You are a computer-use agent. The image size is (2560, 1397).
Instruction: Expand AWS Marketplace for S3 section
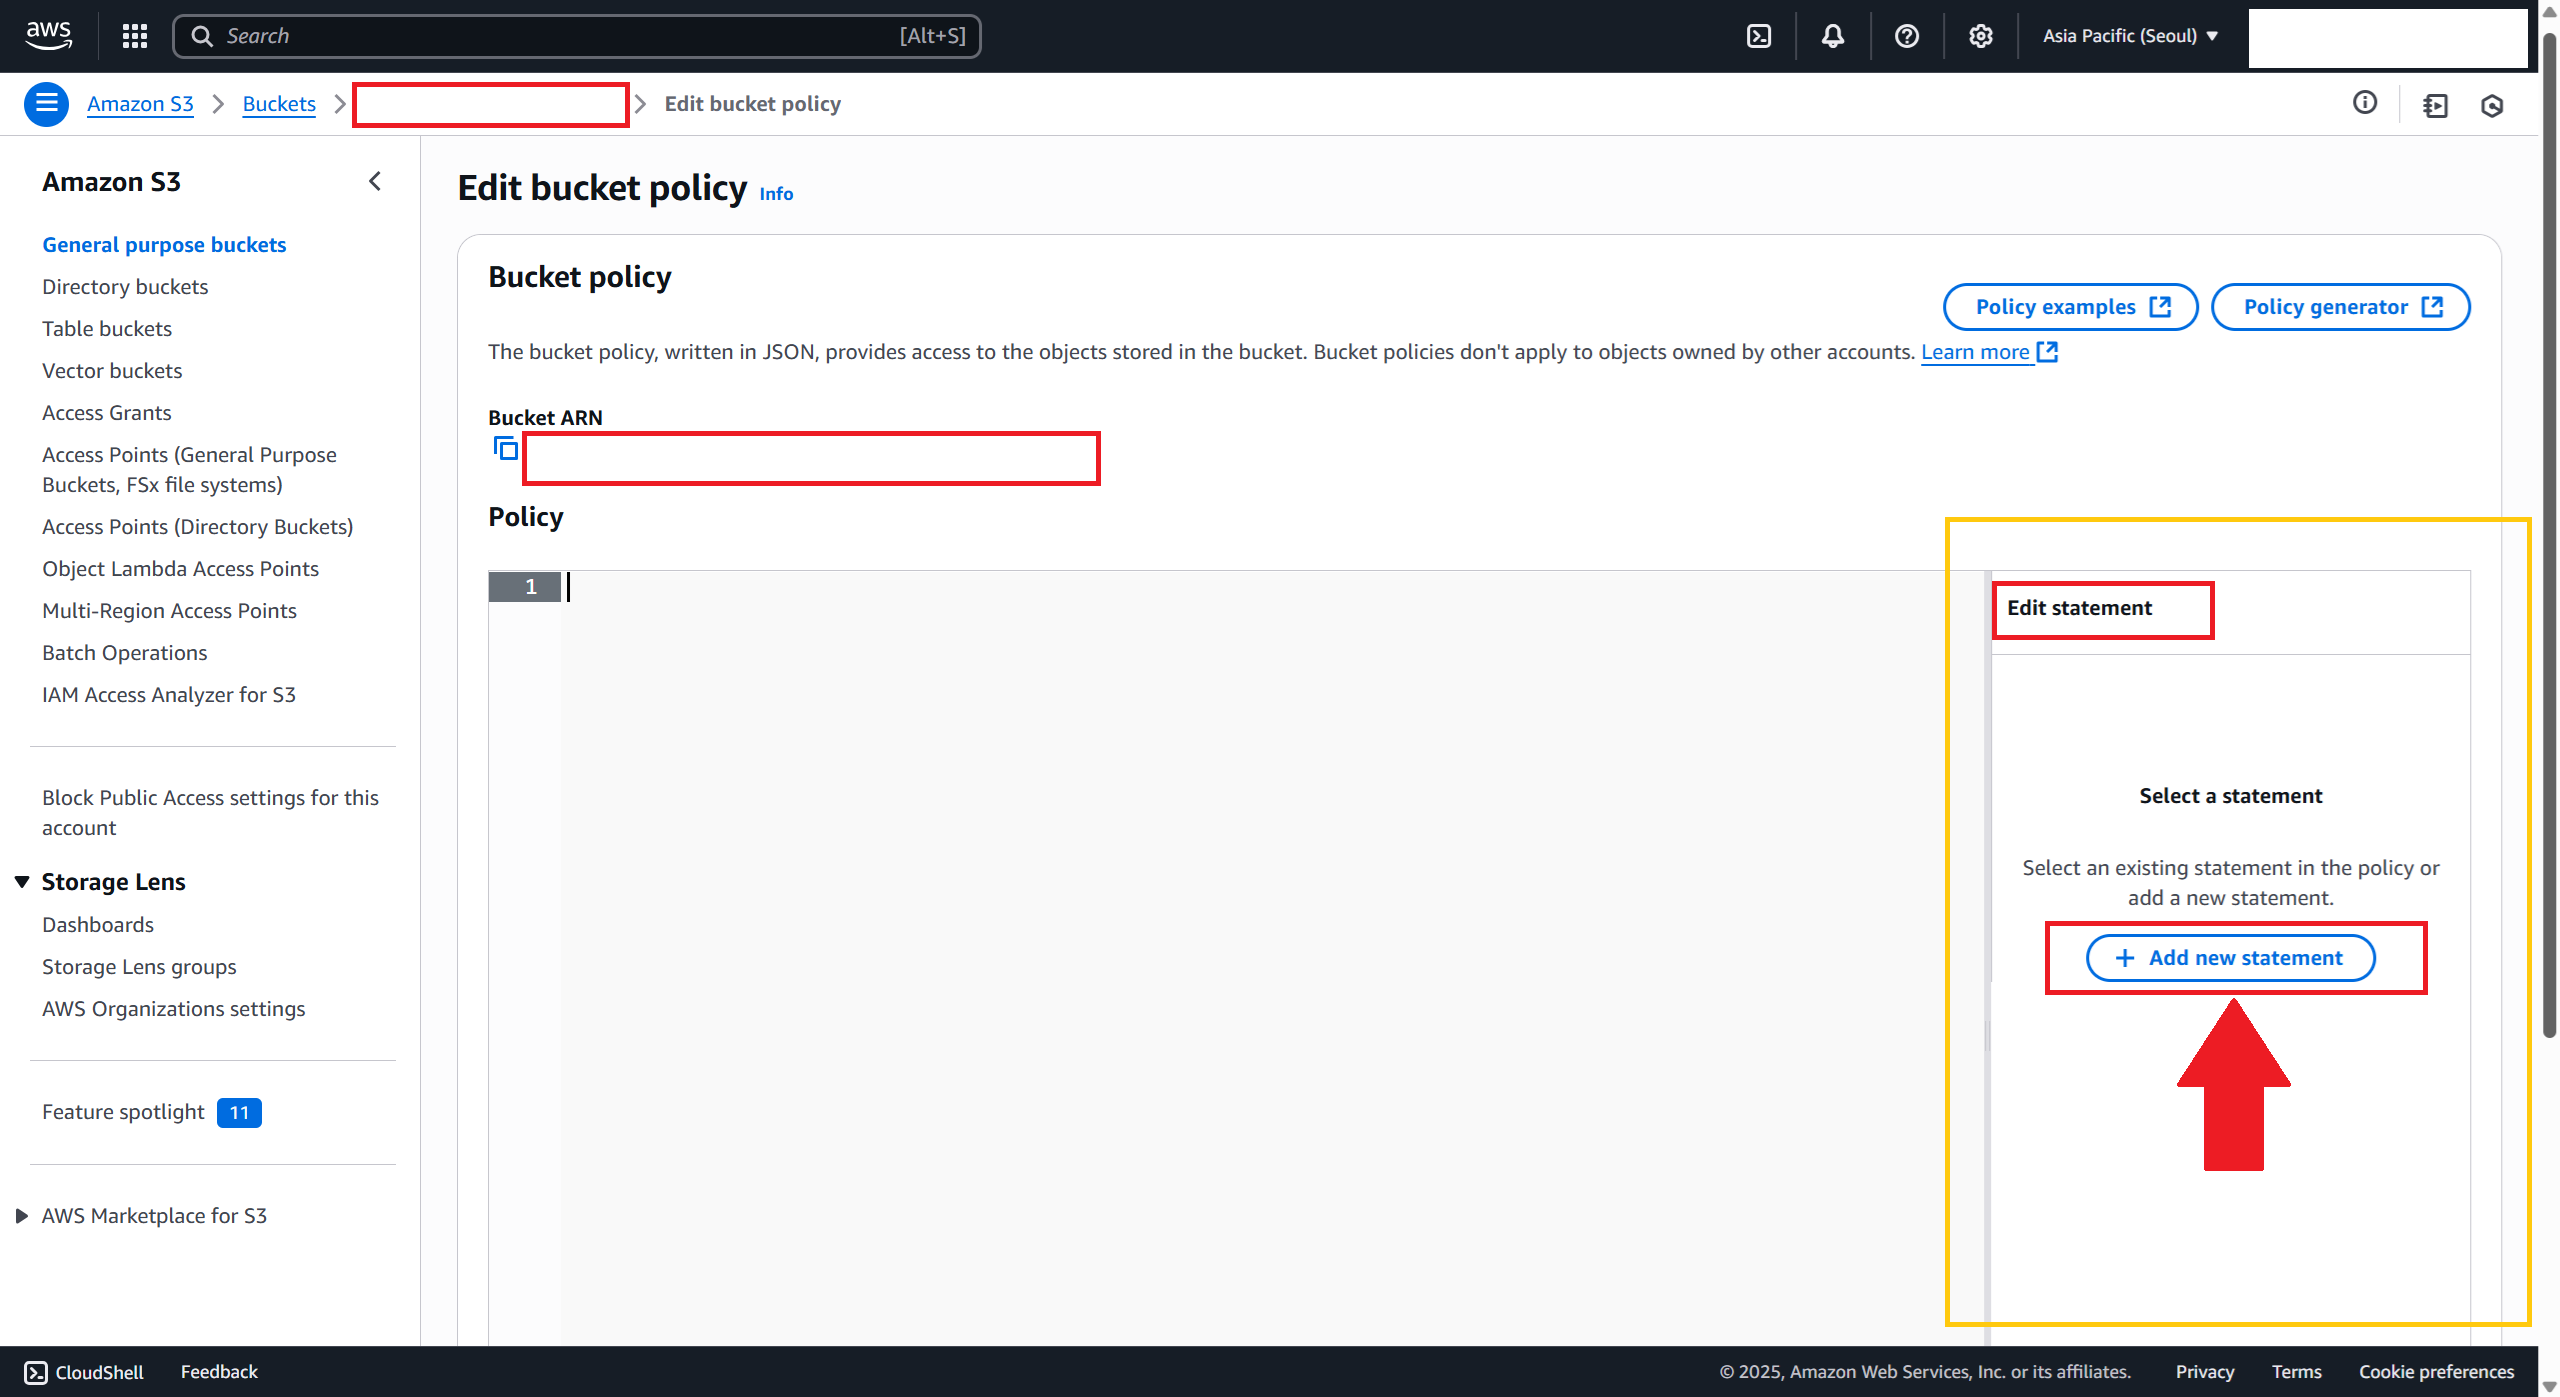pos(22,1215)
